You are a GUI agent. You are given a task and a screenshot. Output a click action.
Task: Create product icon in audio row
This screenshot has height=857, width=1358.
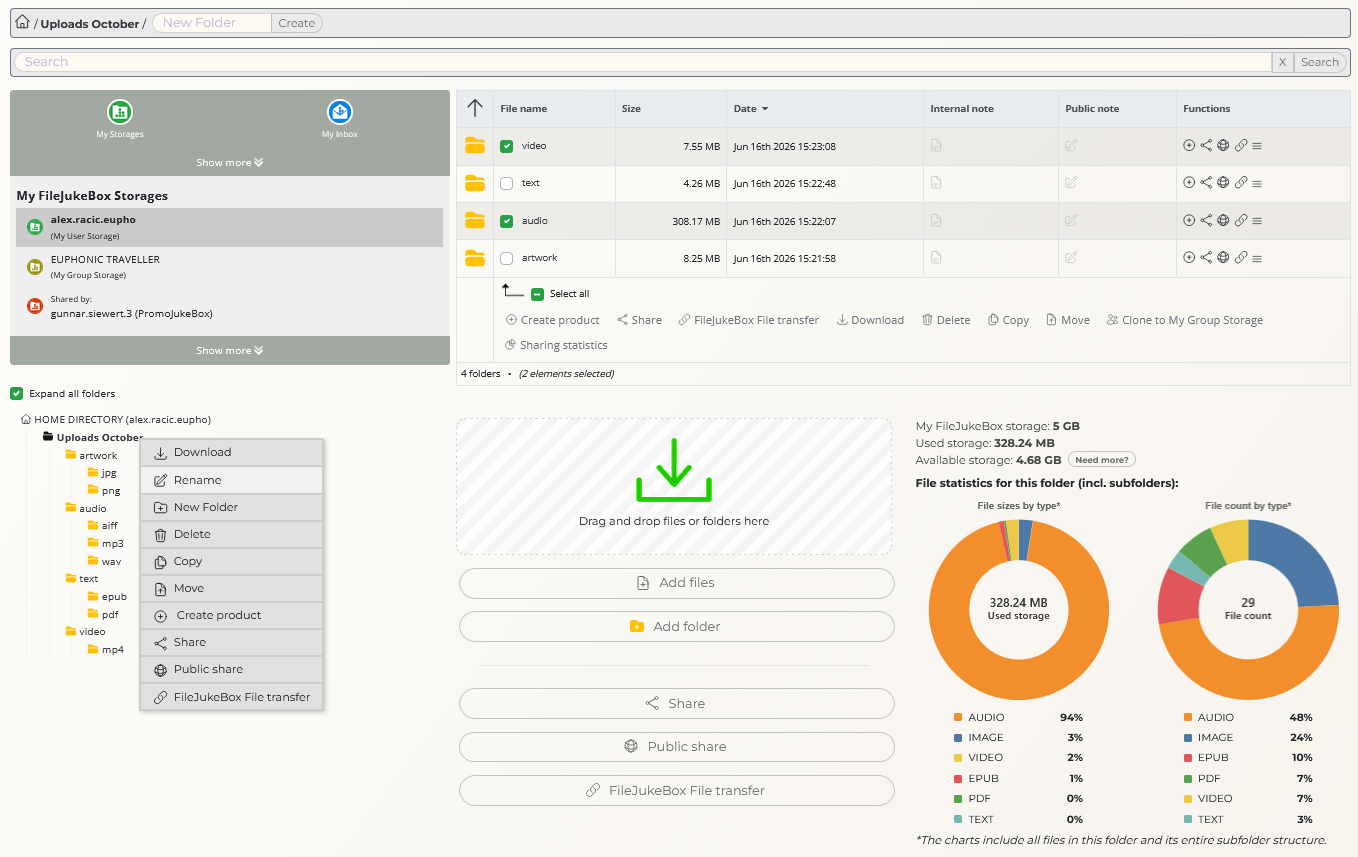point(1189,221)
